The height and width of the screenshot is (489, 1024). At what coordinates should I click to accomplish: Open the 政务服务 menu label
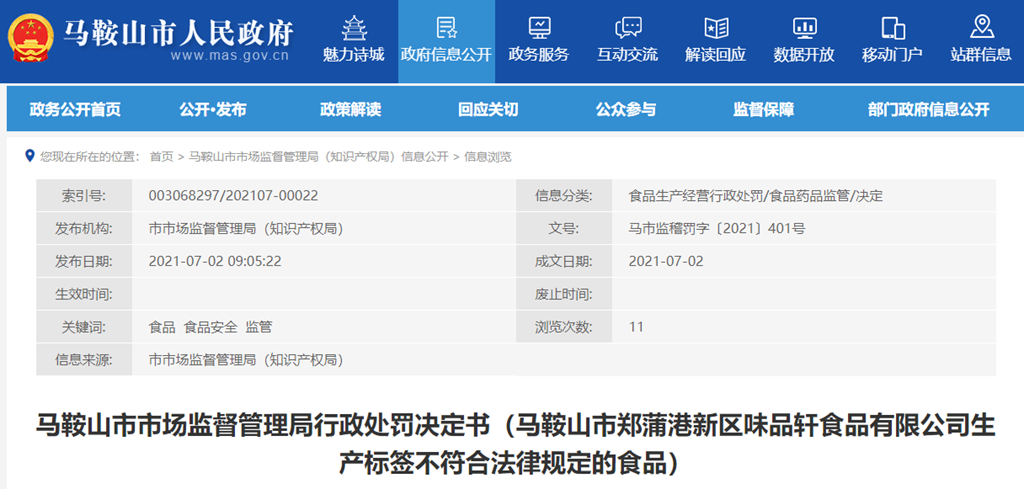[539, 55]
